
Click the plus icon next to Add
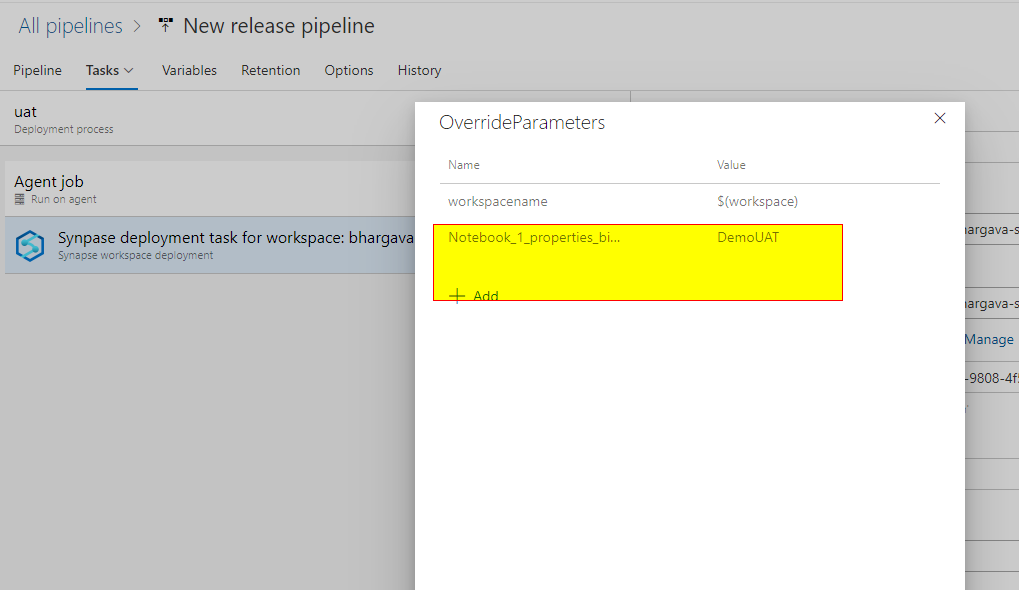pyautogui.click(x=459, y=294)
